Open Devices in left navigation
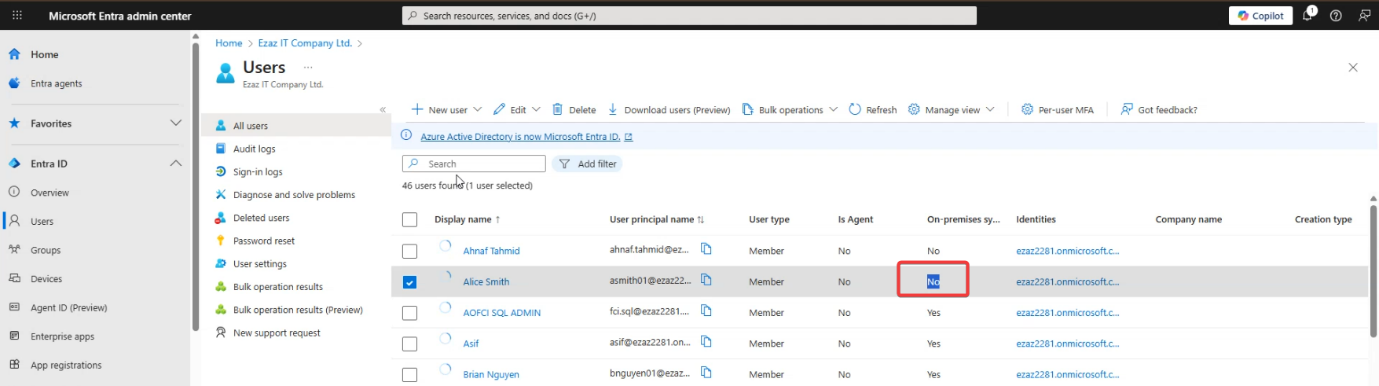1379x386 pixels. point(46,279)
